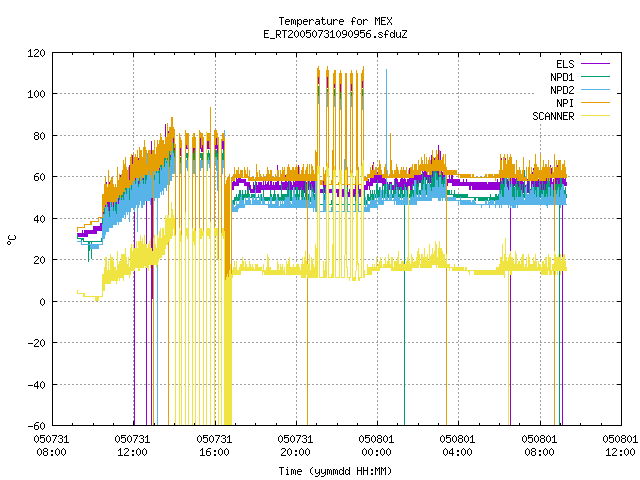The height and width of the screenshot is (480, 640).
Task: Click the x-axis label 050731 12:00
Action: 132,446
